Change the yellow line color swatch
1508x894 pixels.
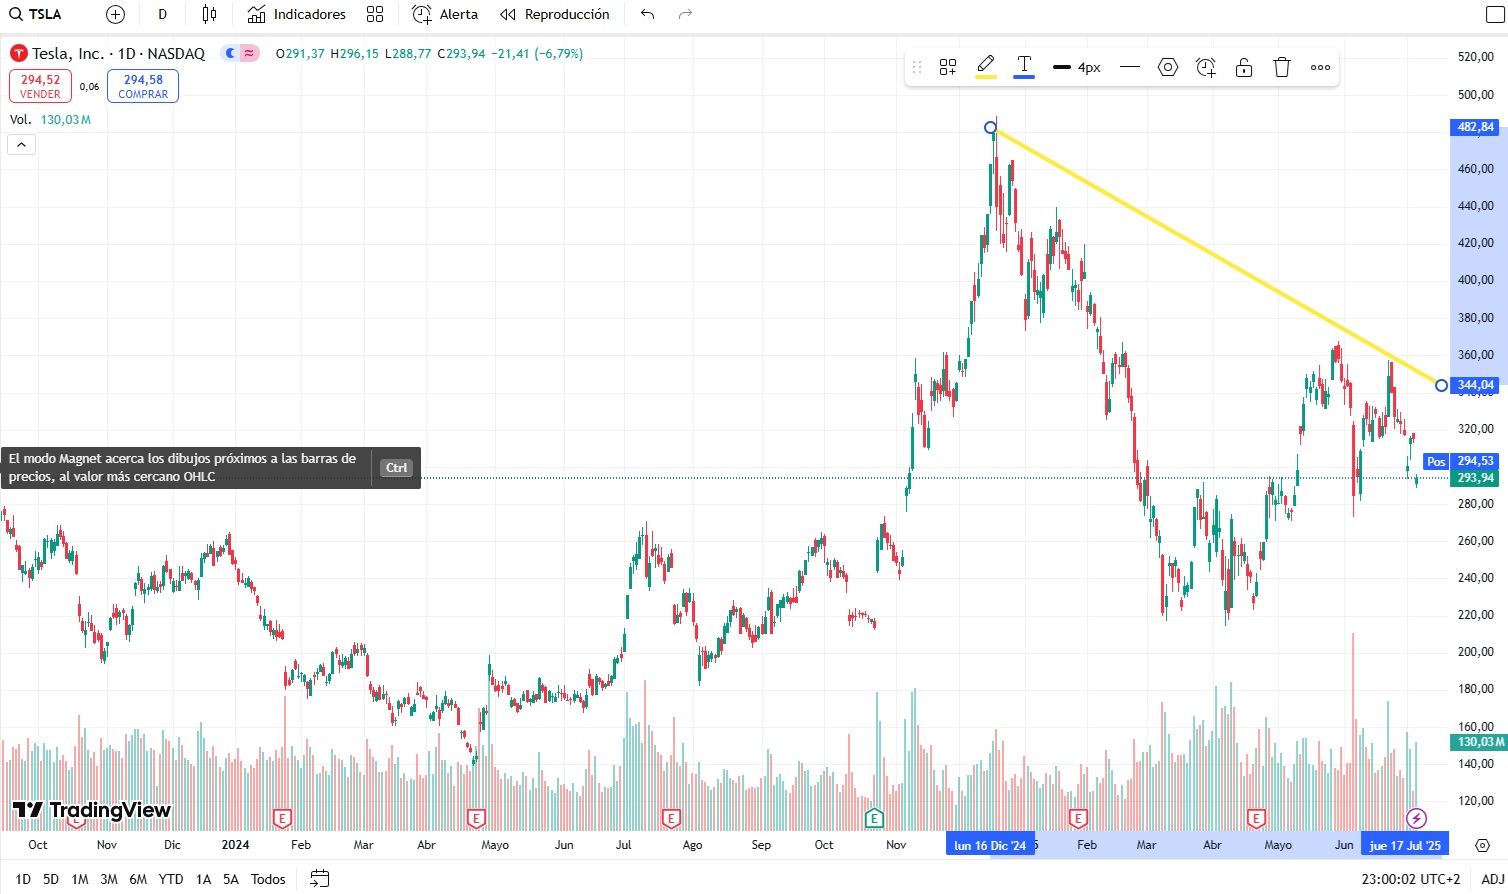click(986, 67)
